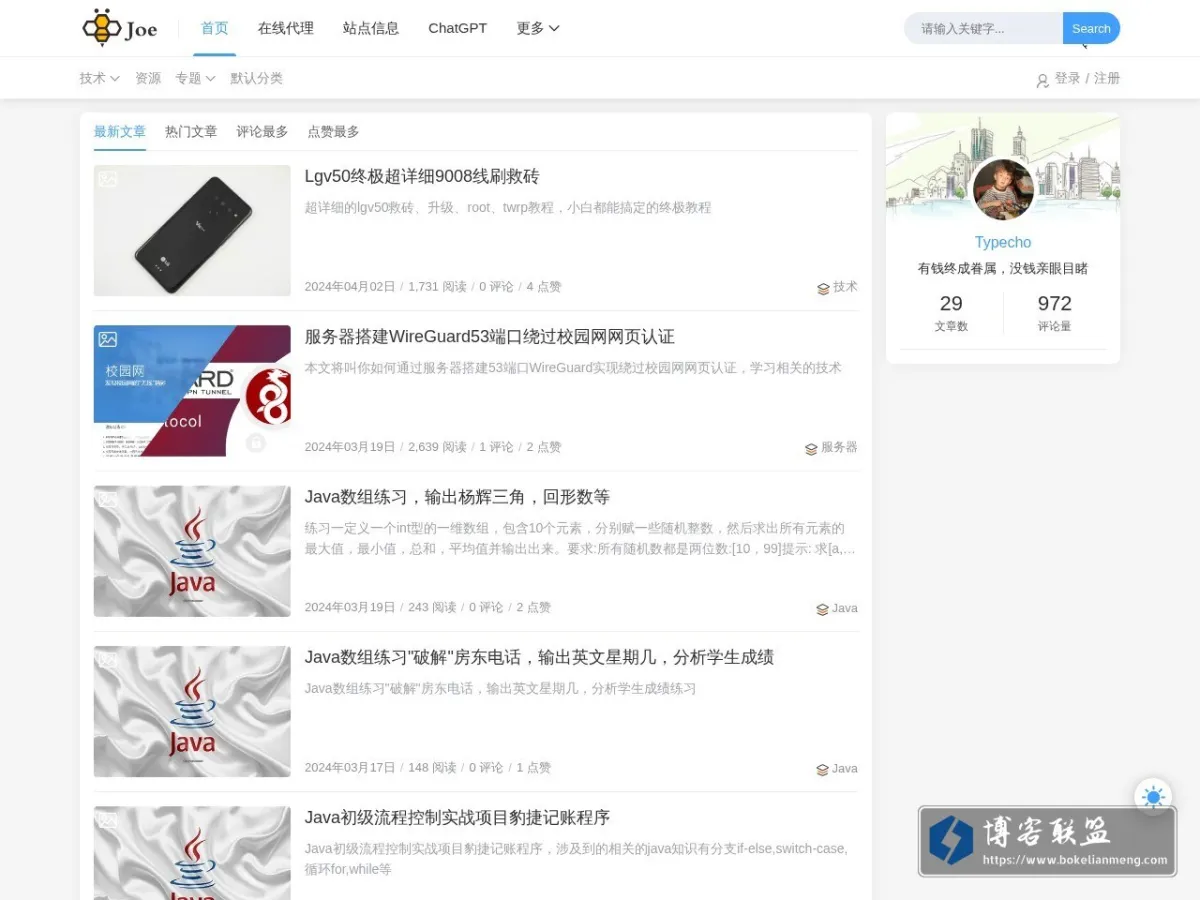
Task: Click the WireGuard 校园网 thumbnail
Action: pyautogui.click(x=192, y=391)
